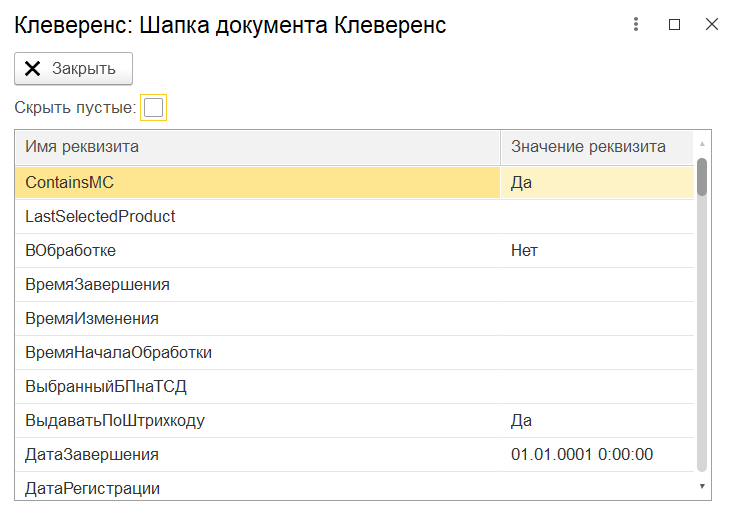The width and height of the screenshot is (737, 514).
Task: Click the vertical scrollbar thumb
Action: point(702,177)
